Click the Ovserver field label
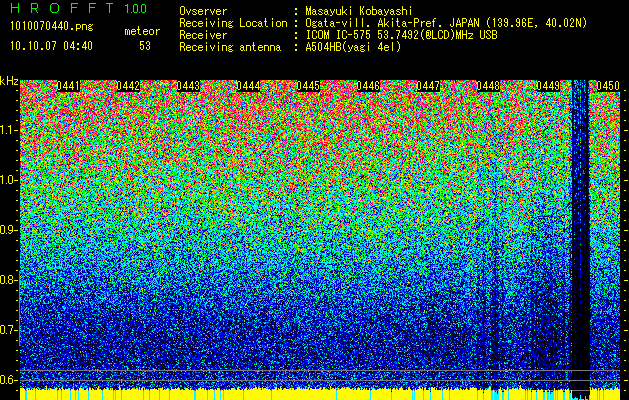 click(203, 11)
